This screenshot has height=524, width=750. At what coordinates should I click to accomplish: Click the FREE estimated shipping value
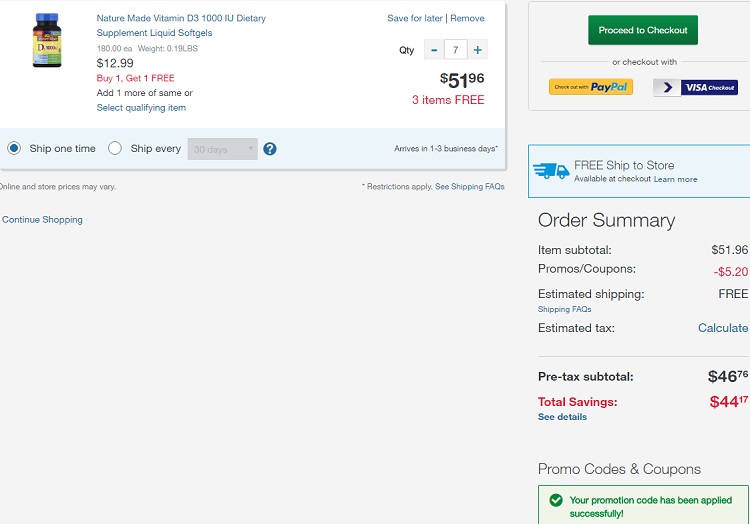[733, 294]
